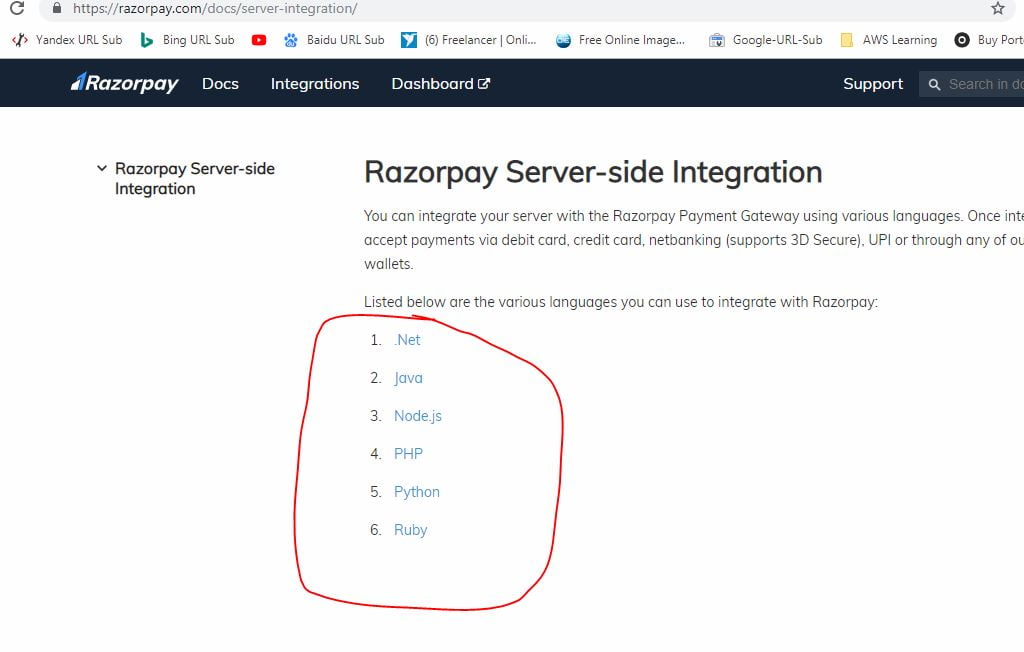Viewport: 1024px width, 652px height.
Task: Focus the Search in docs field
Action: tap(972, 84)
